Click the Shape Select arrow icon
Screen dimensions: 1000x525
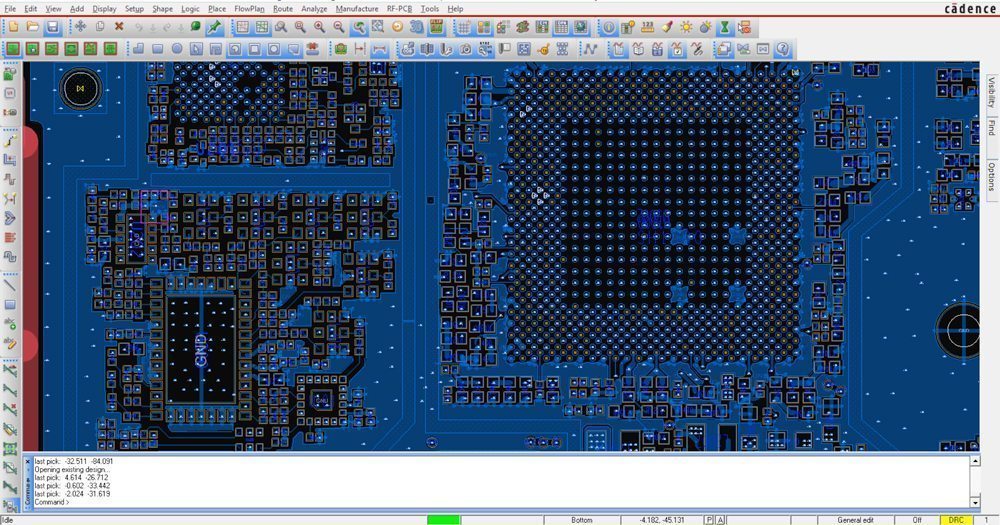(x=196, y=48)
